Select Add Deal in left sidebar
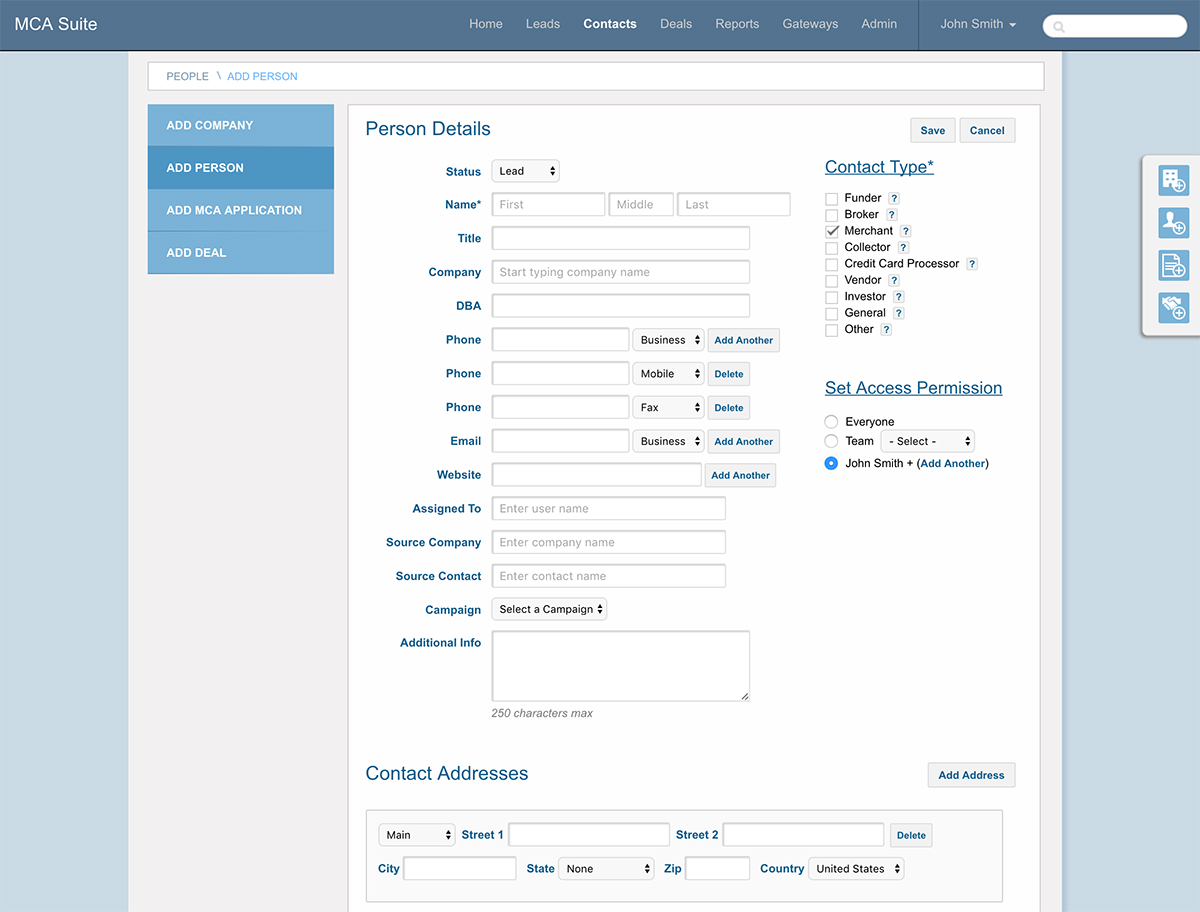 [241, 253]
